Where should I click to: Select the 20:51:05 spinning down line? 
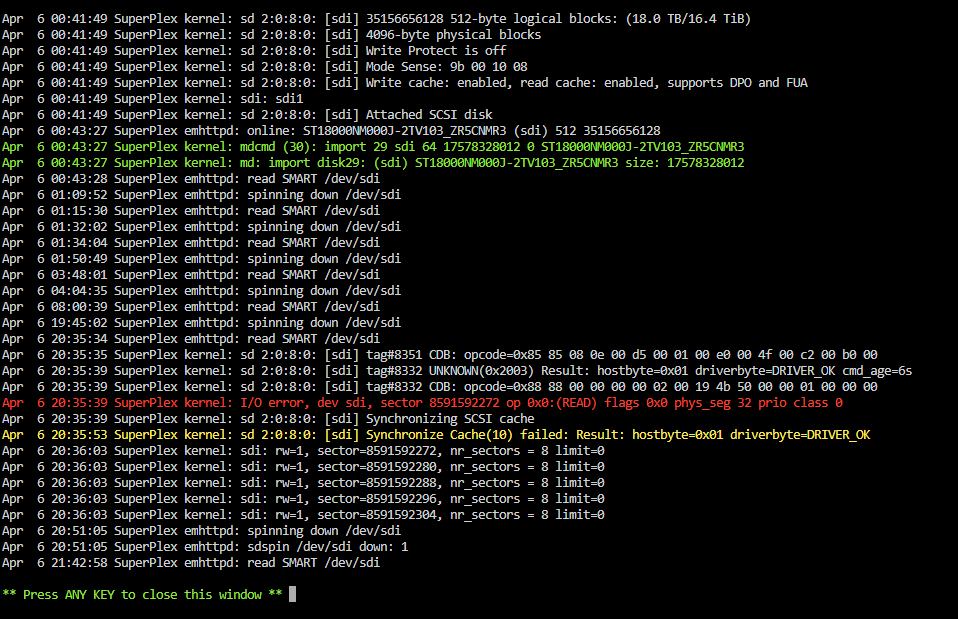click(x=202, y=530)
